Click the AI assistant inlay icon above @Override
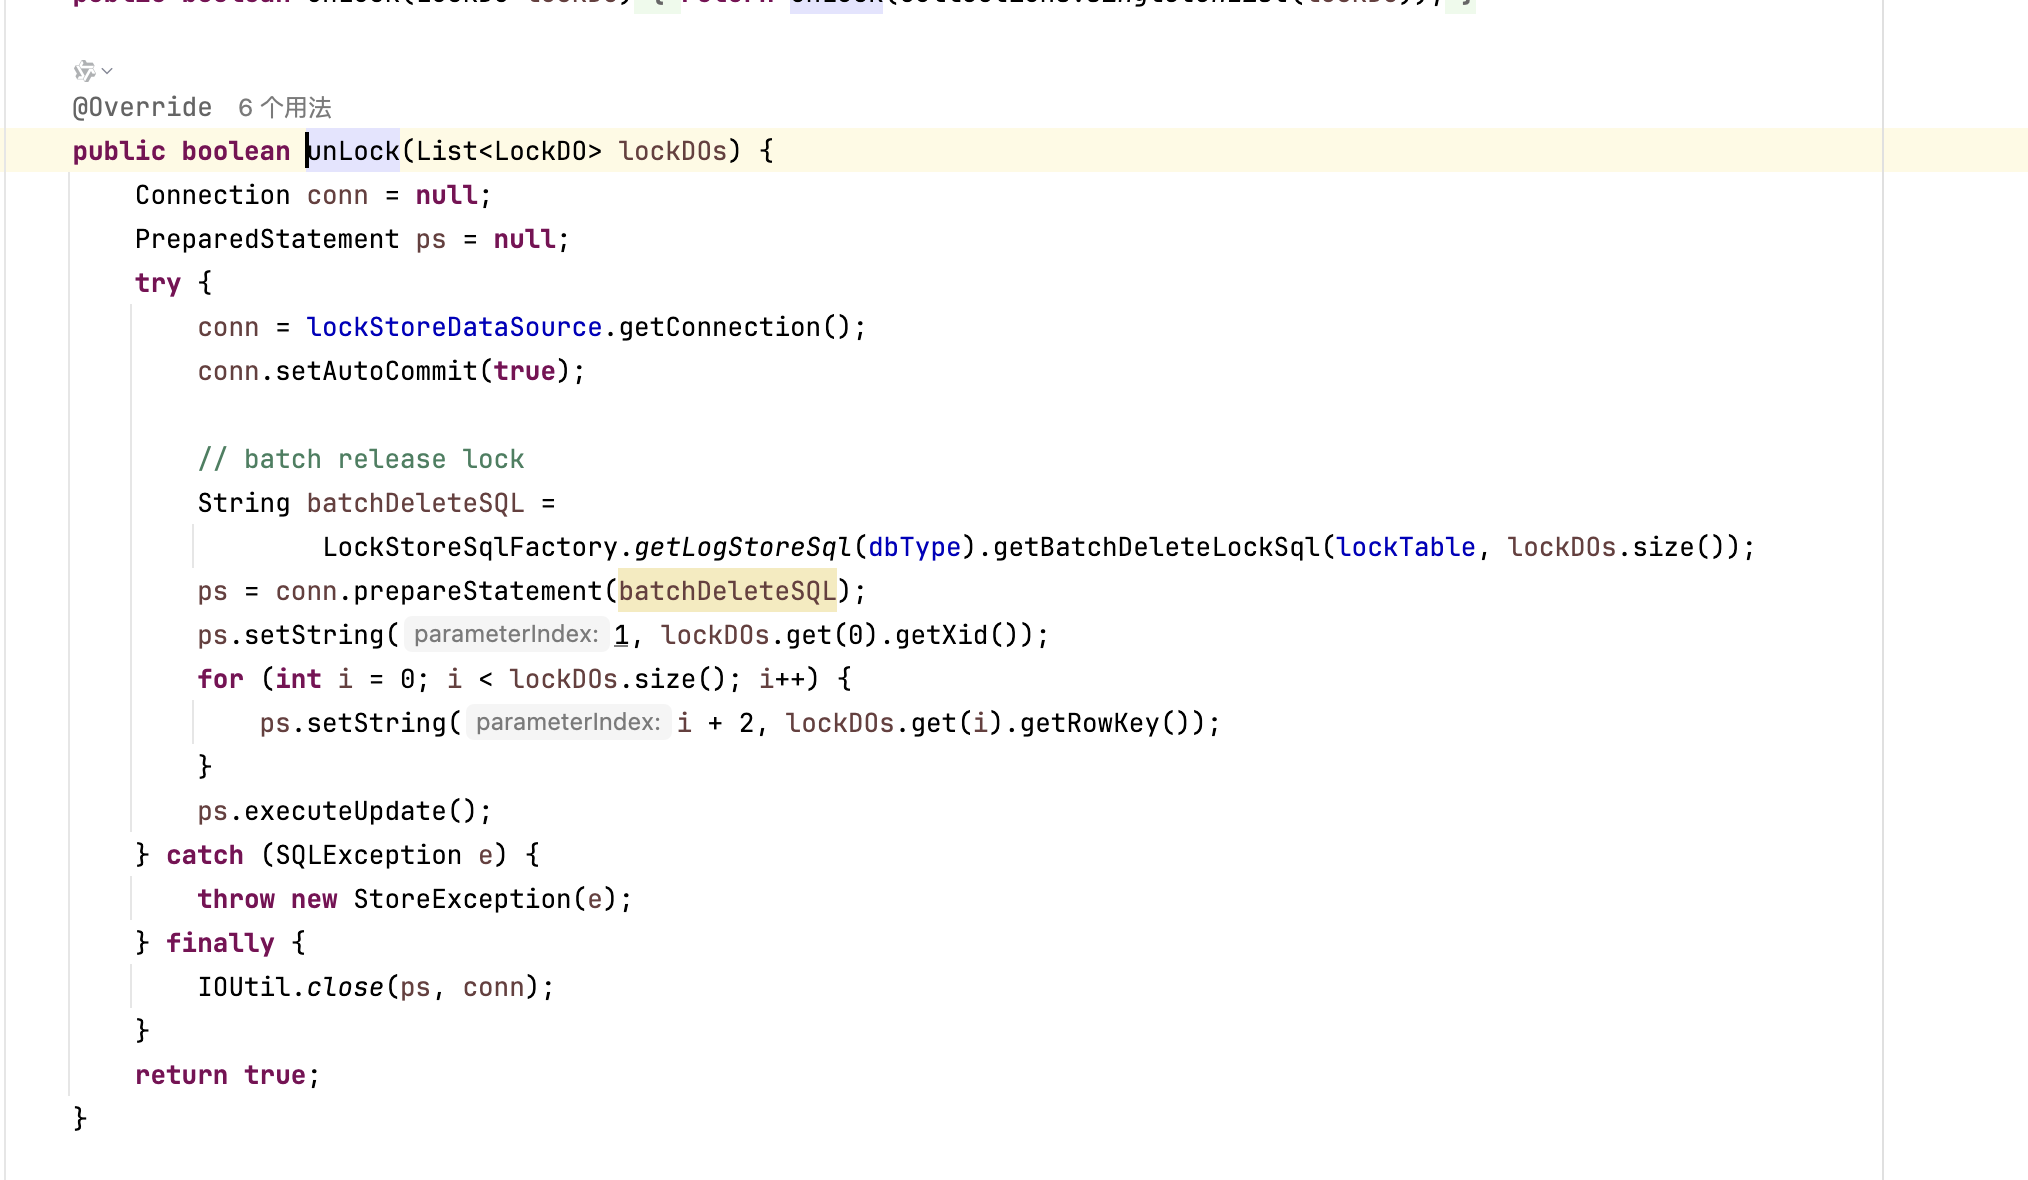Viewport: 2028px width, 1180px height. coord(84,71)
